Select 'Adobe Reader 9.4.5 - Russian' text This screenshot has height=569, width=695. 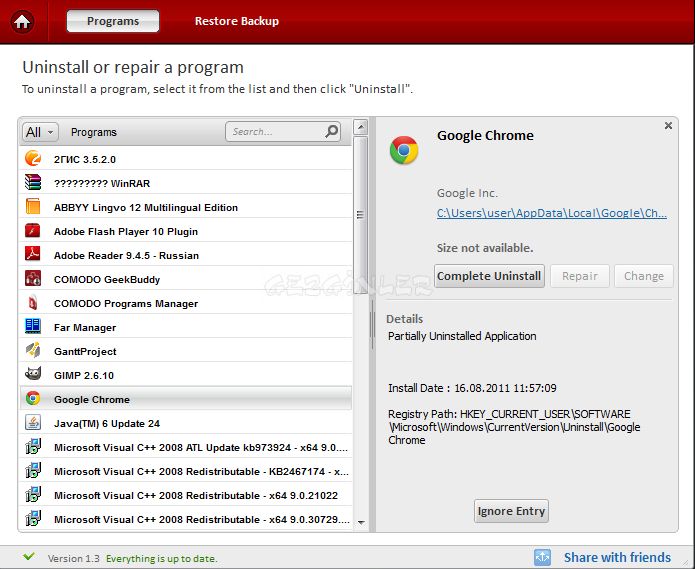tap(126, 255)
